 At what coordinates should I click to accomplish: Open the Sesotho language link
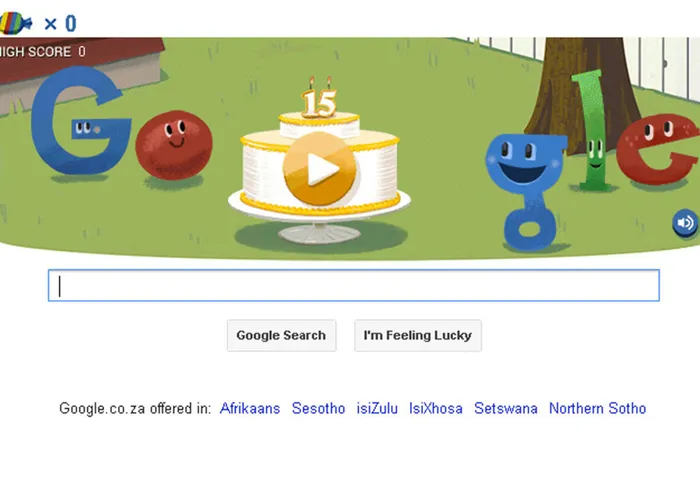coord(318,408)
